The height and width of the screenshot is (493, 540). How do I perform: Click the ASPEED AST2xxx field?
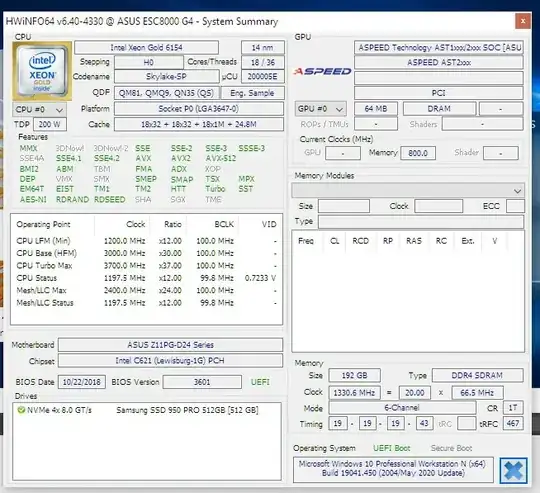click(x=439, y=62)
